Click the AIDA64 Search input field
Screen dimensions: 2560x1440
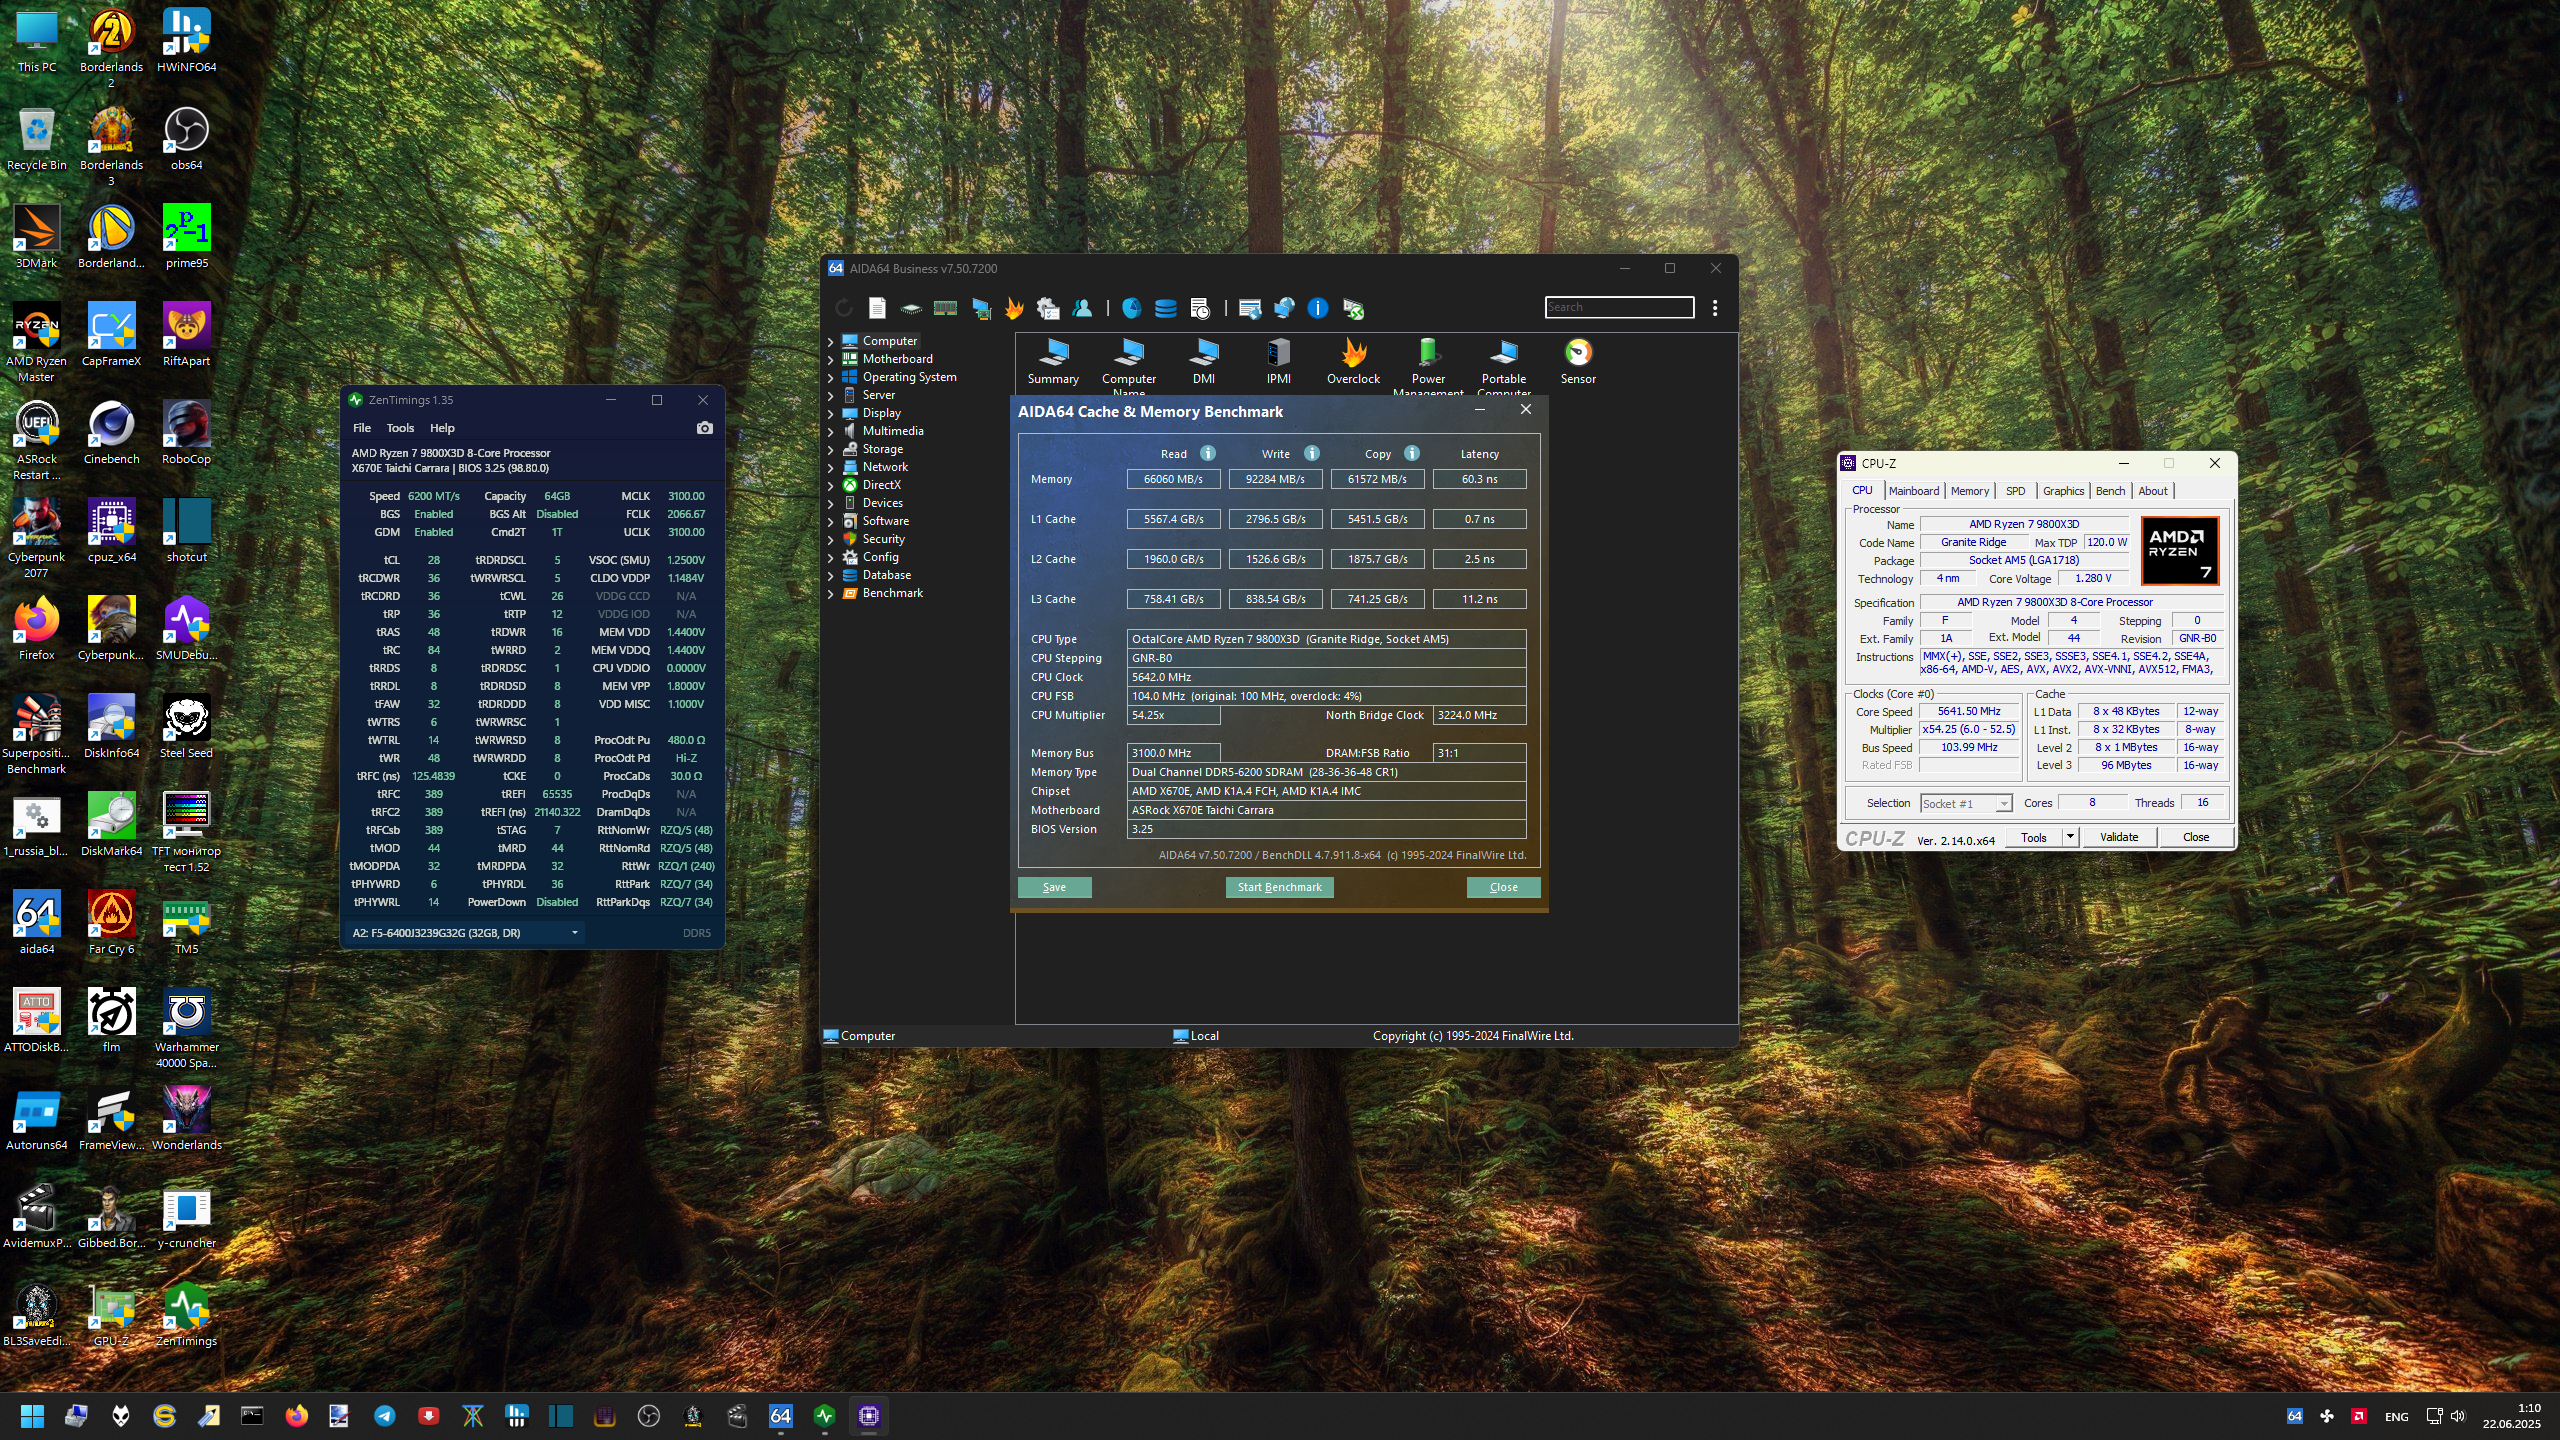1618,307
